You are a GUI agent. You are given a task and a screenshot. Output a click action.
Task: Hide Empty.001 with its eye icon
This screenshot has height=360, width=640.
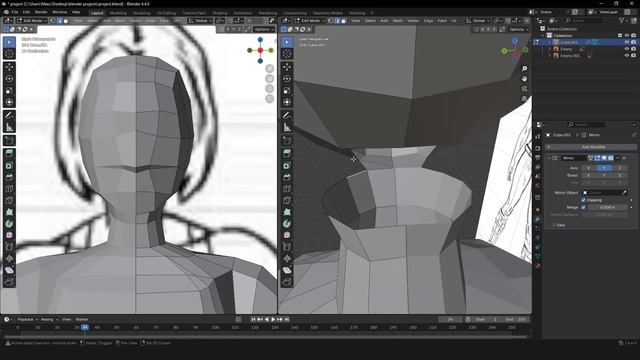pos(627,56)
